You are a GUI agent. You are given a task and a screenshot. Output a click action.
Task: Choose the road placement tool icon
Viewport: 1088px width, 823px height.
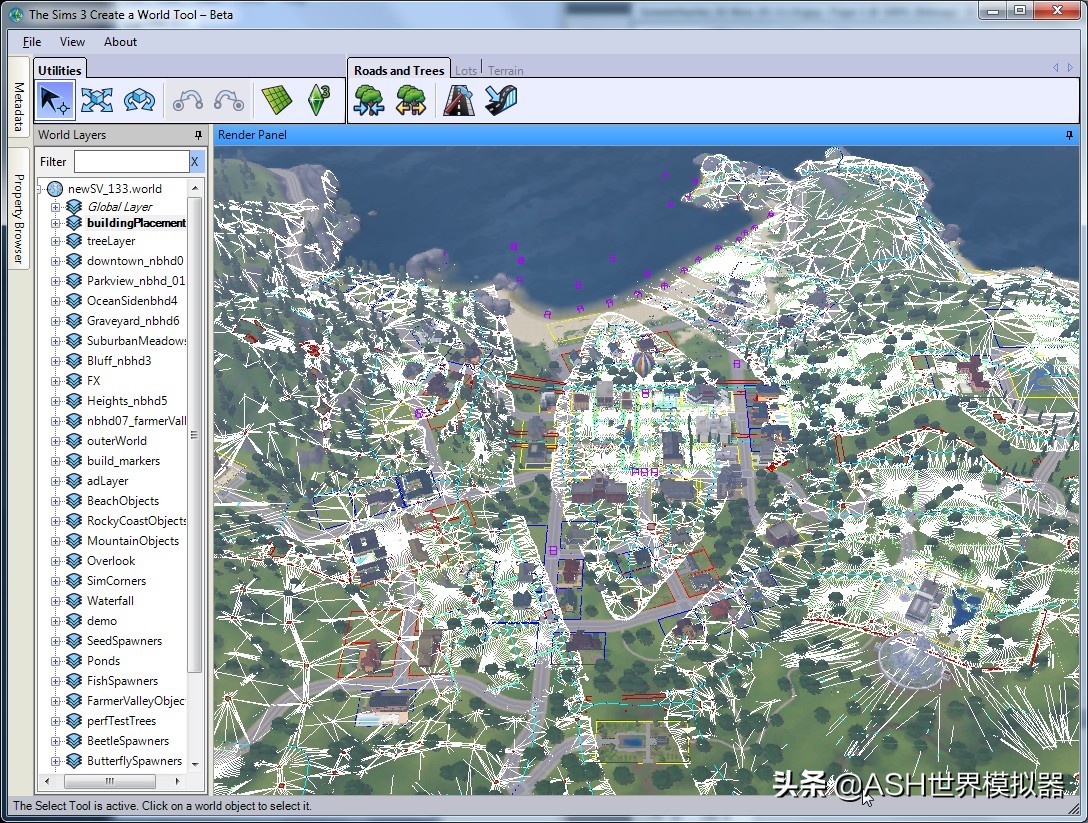[459, 100]
